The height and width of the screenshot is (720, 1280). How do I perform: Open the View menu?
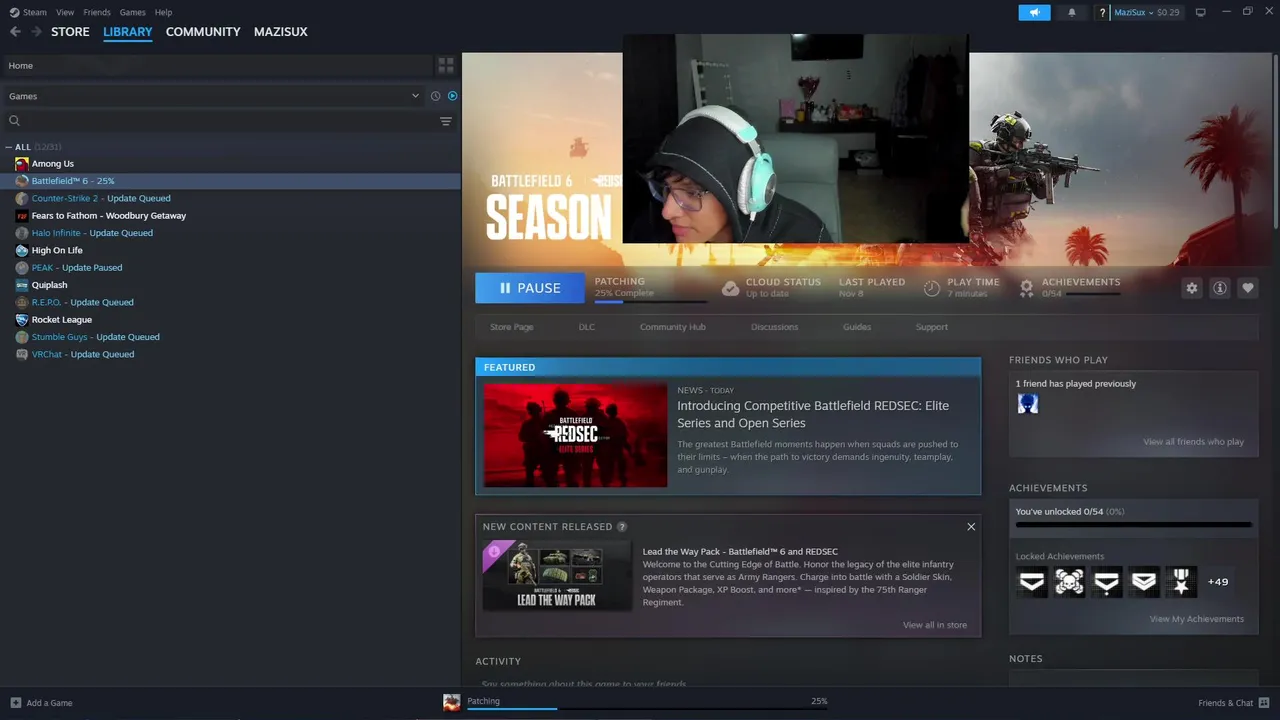click(x=65, y=12)
